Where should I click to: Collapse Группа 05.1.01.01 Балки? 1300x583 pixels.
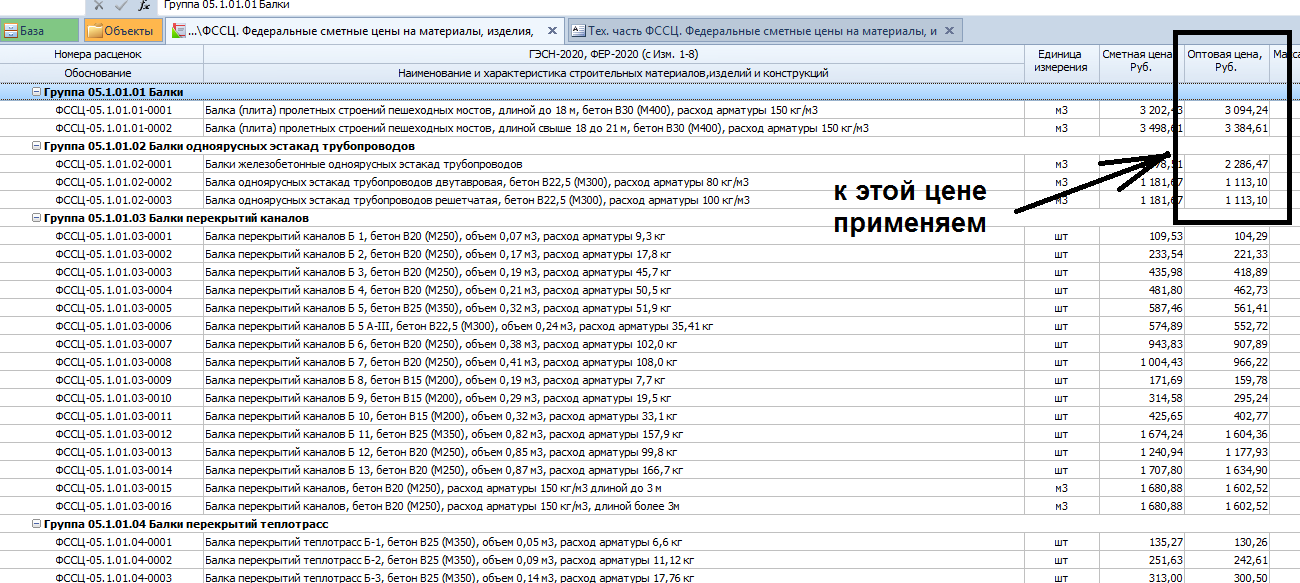pyautogui.click(x=37, y=92)
